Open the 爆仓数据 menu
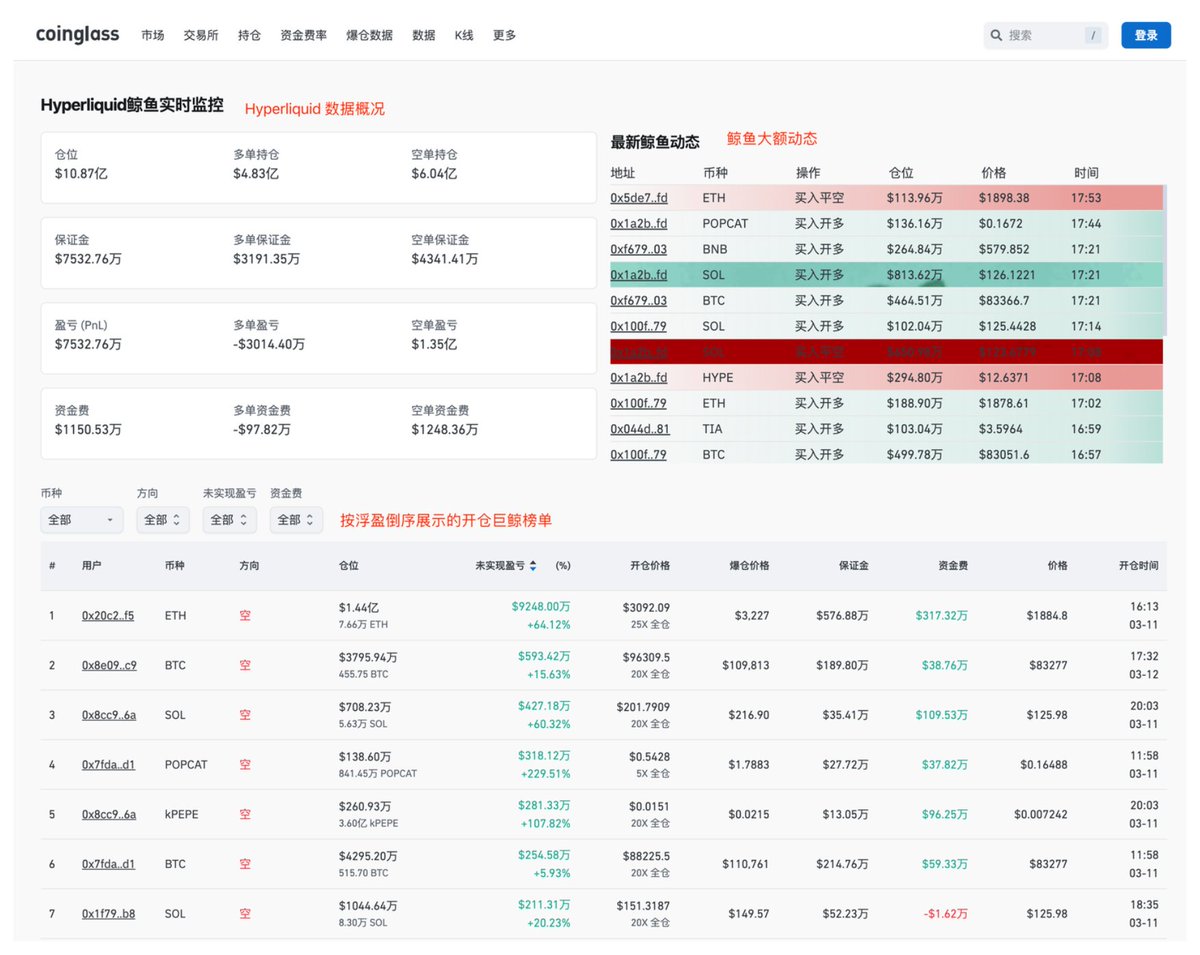This screenshot has height=955, width=1200. [x=369, y=35]
